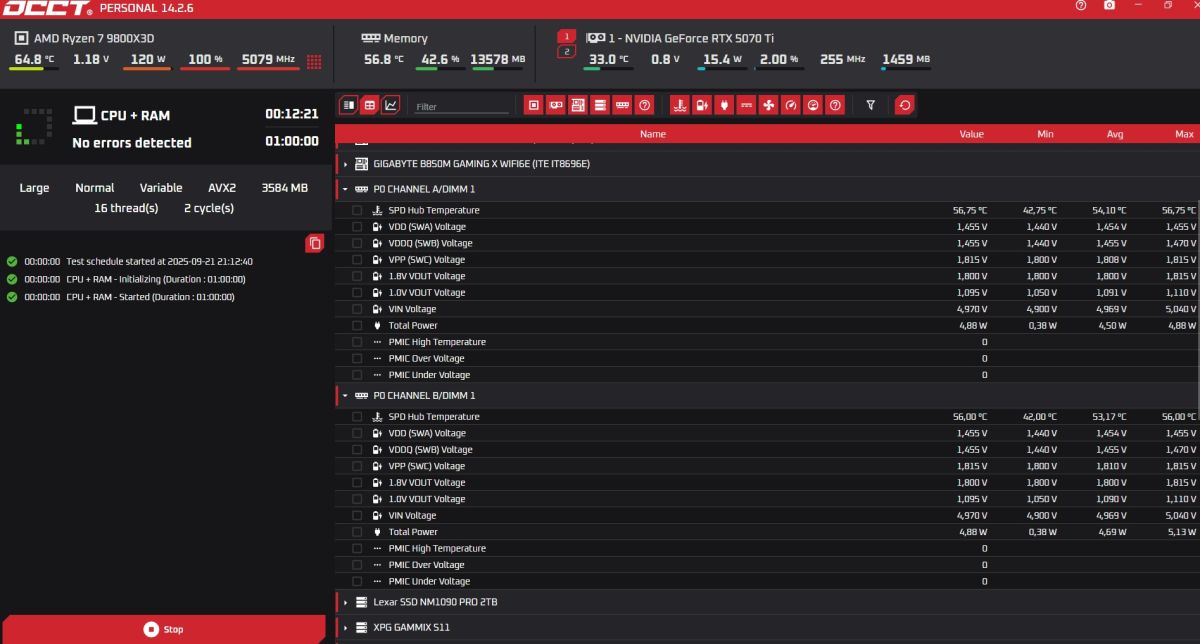Expand the Lexar SSD NM1090 PRO 2TB group

tap(345, 603)
